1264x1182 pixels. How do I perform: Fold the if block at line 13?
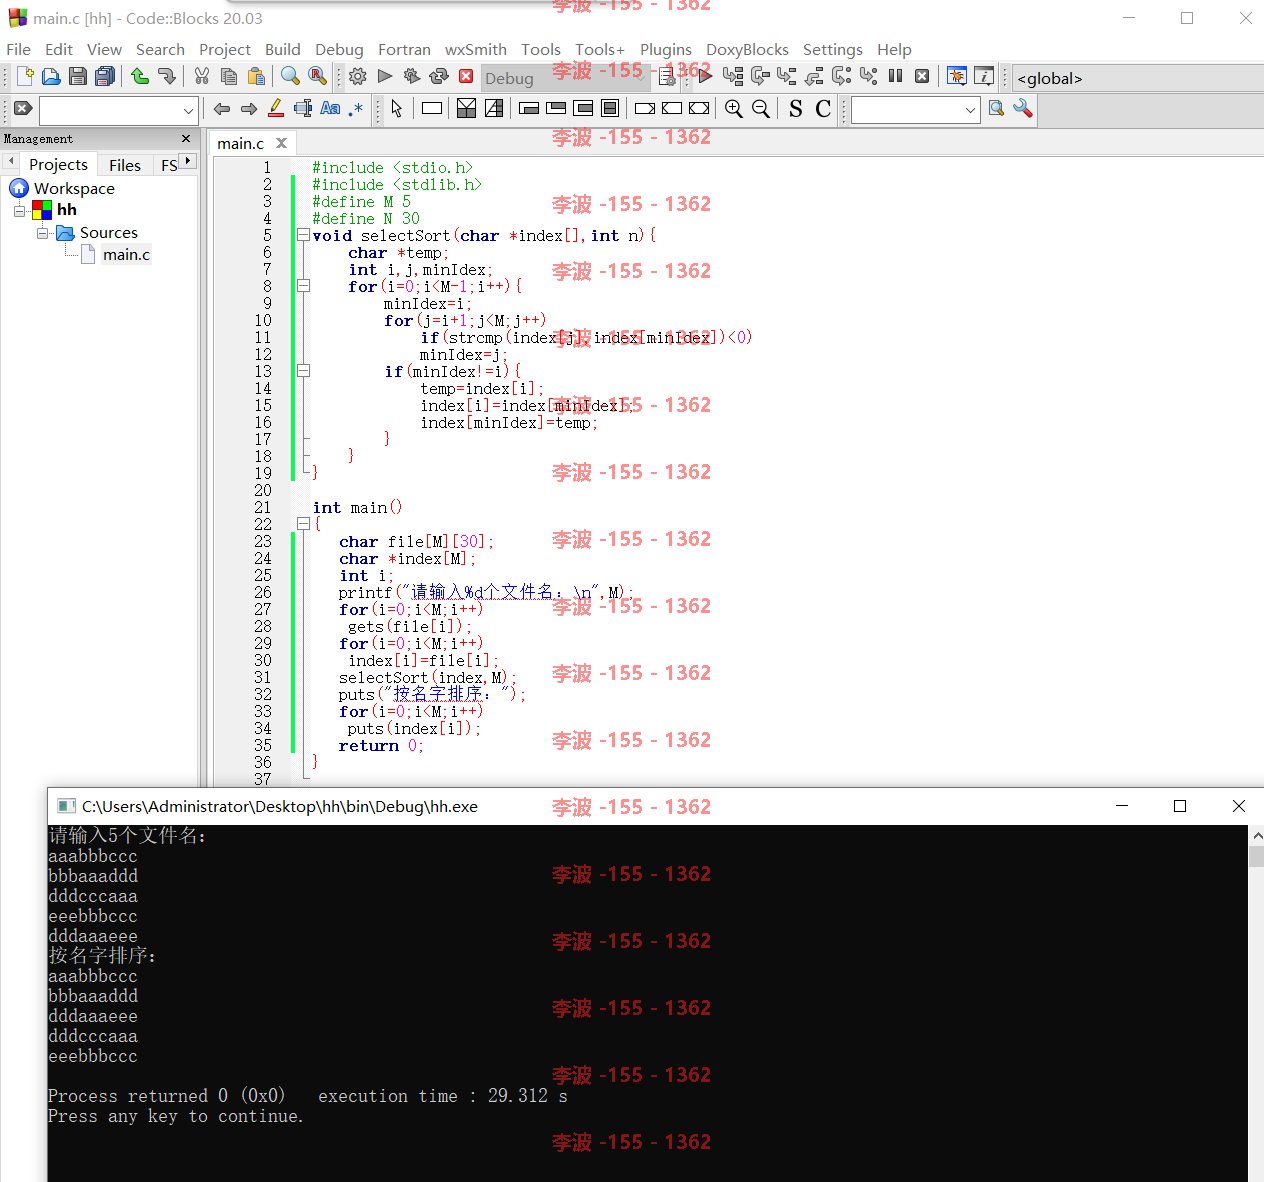303,372
